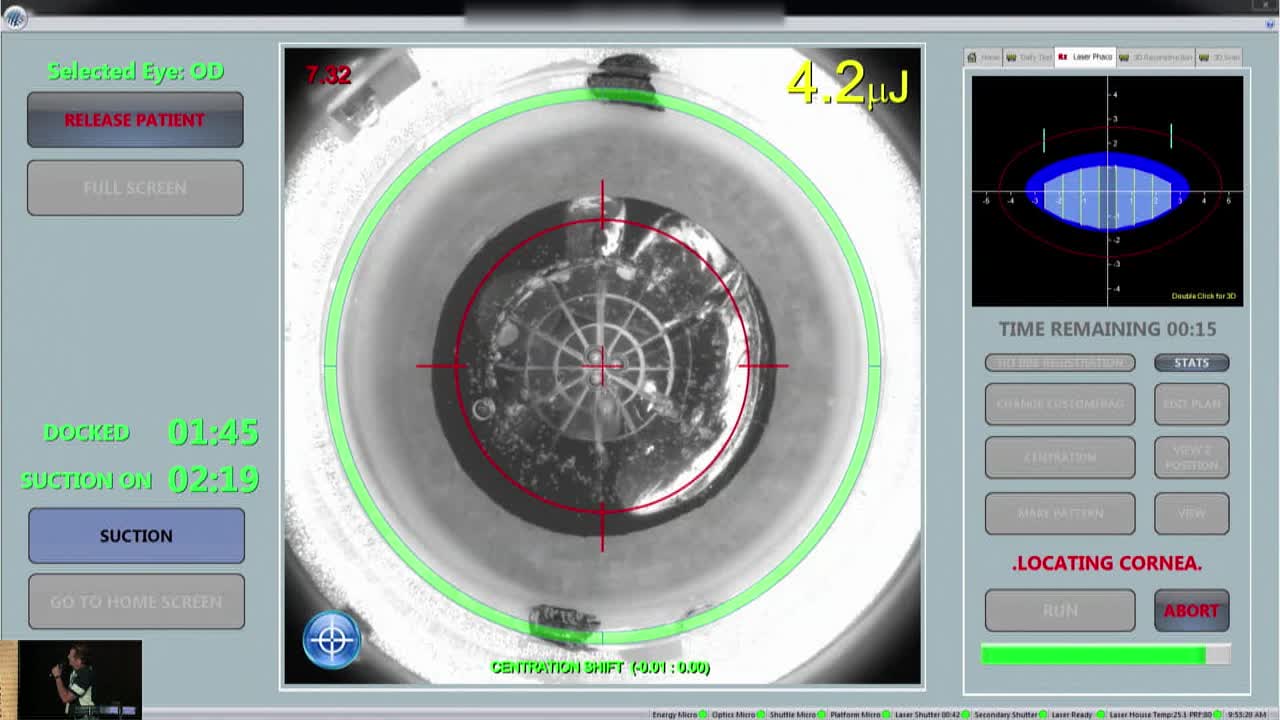1280x720 pixels.
Task: Click the Shuttle Micro status indicator
Action: [819, 712]
